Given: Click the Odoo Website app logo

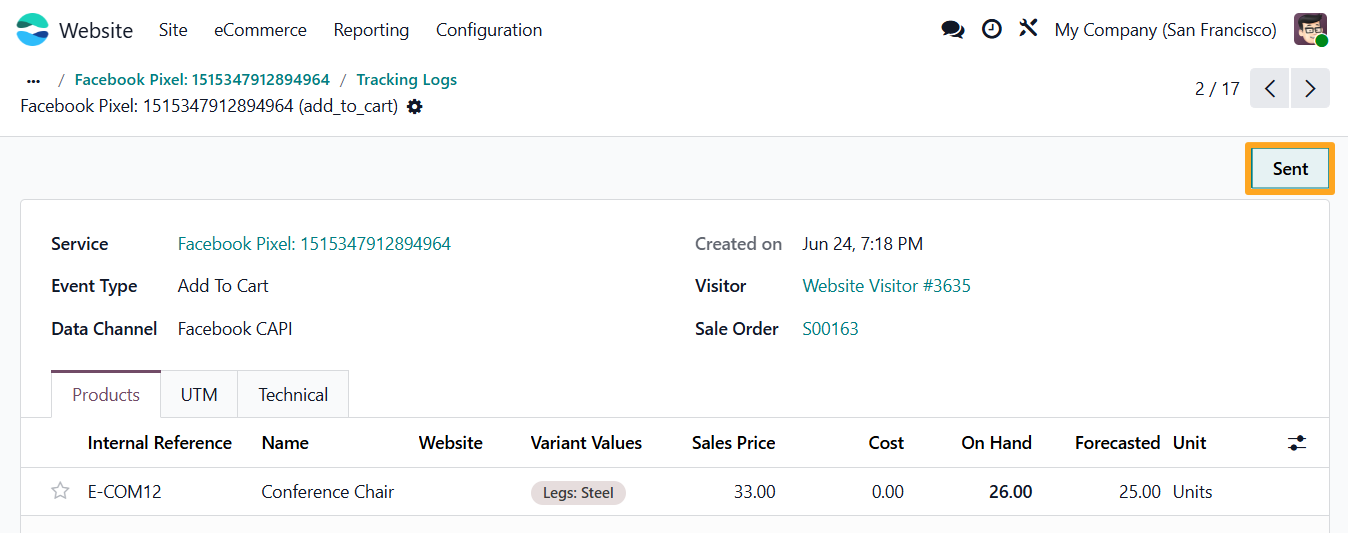Looking at the screenshot, I should tap(33, 30).
